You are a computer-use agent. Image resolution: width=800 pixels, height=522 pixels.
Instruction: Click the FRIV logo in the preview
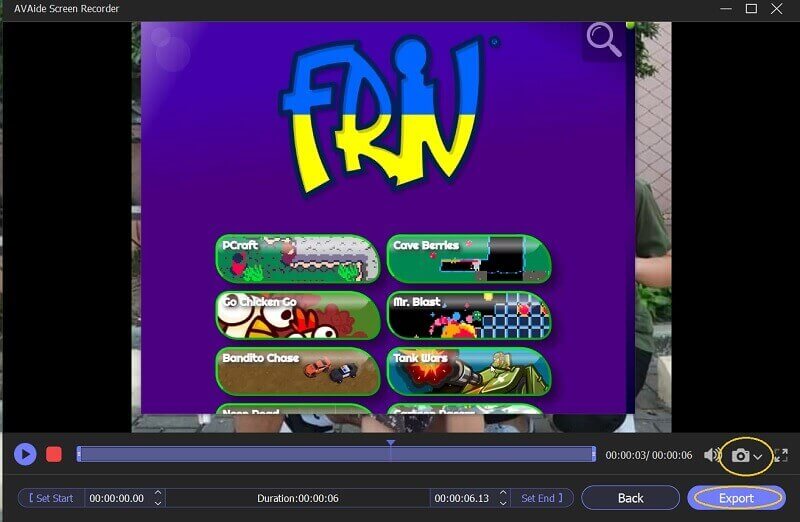coord(382,116)
